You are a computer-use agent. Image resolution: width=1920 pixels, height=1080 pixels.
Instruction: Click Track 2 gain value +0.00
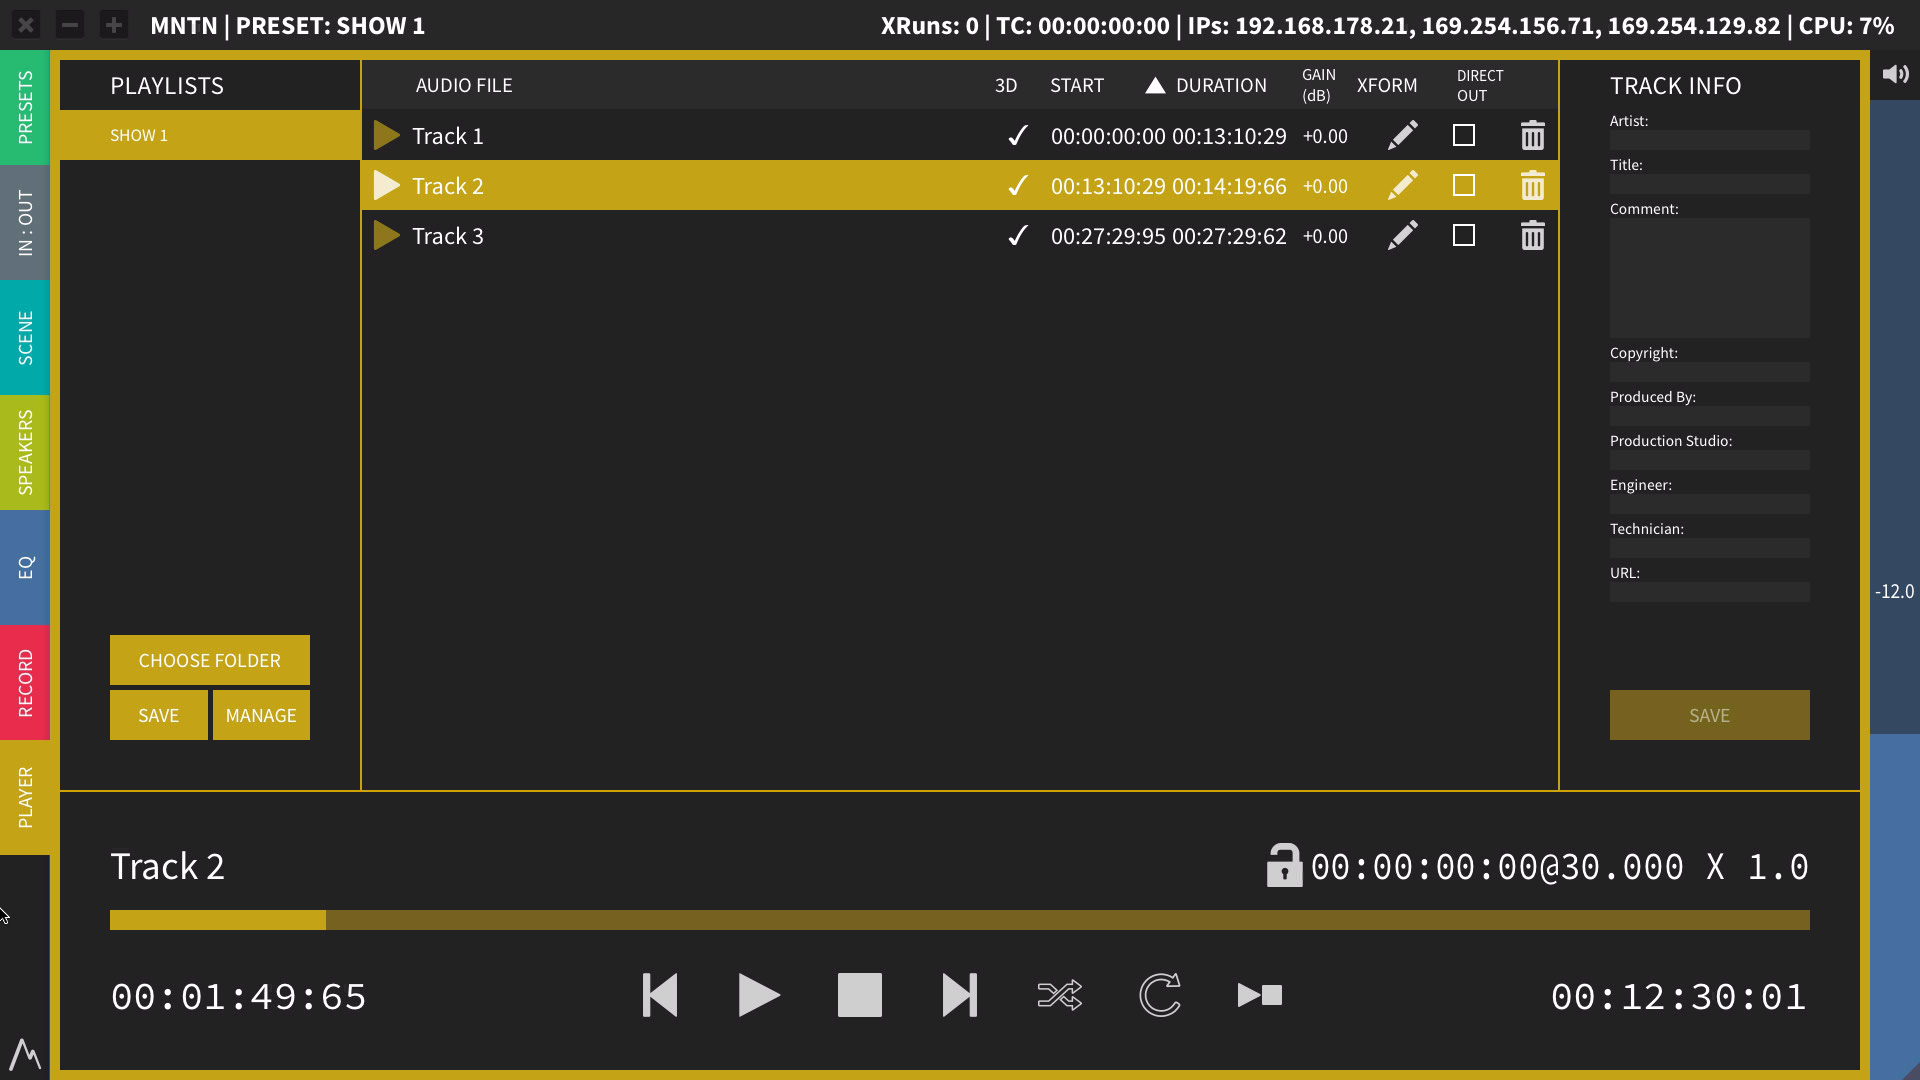[1325, 186]
